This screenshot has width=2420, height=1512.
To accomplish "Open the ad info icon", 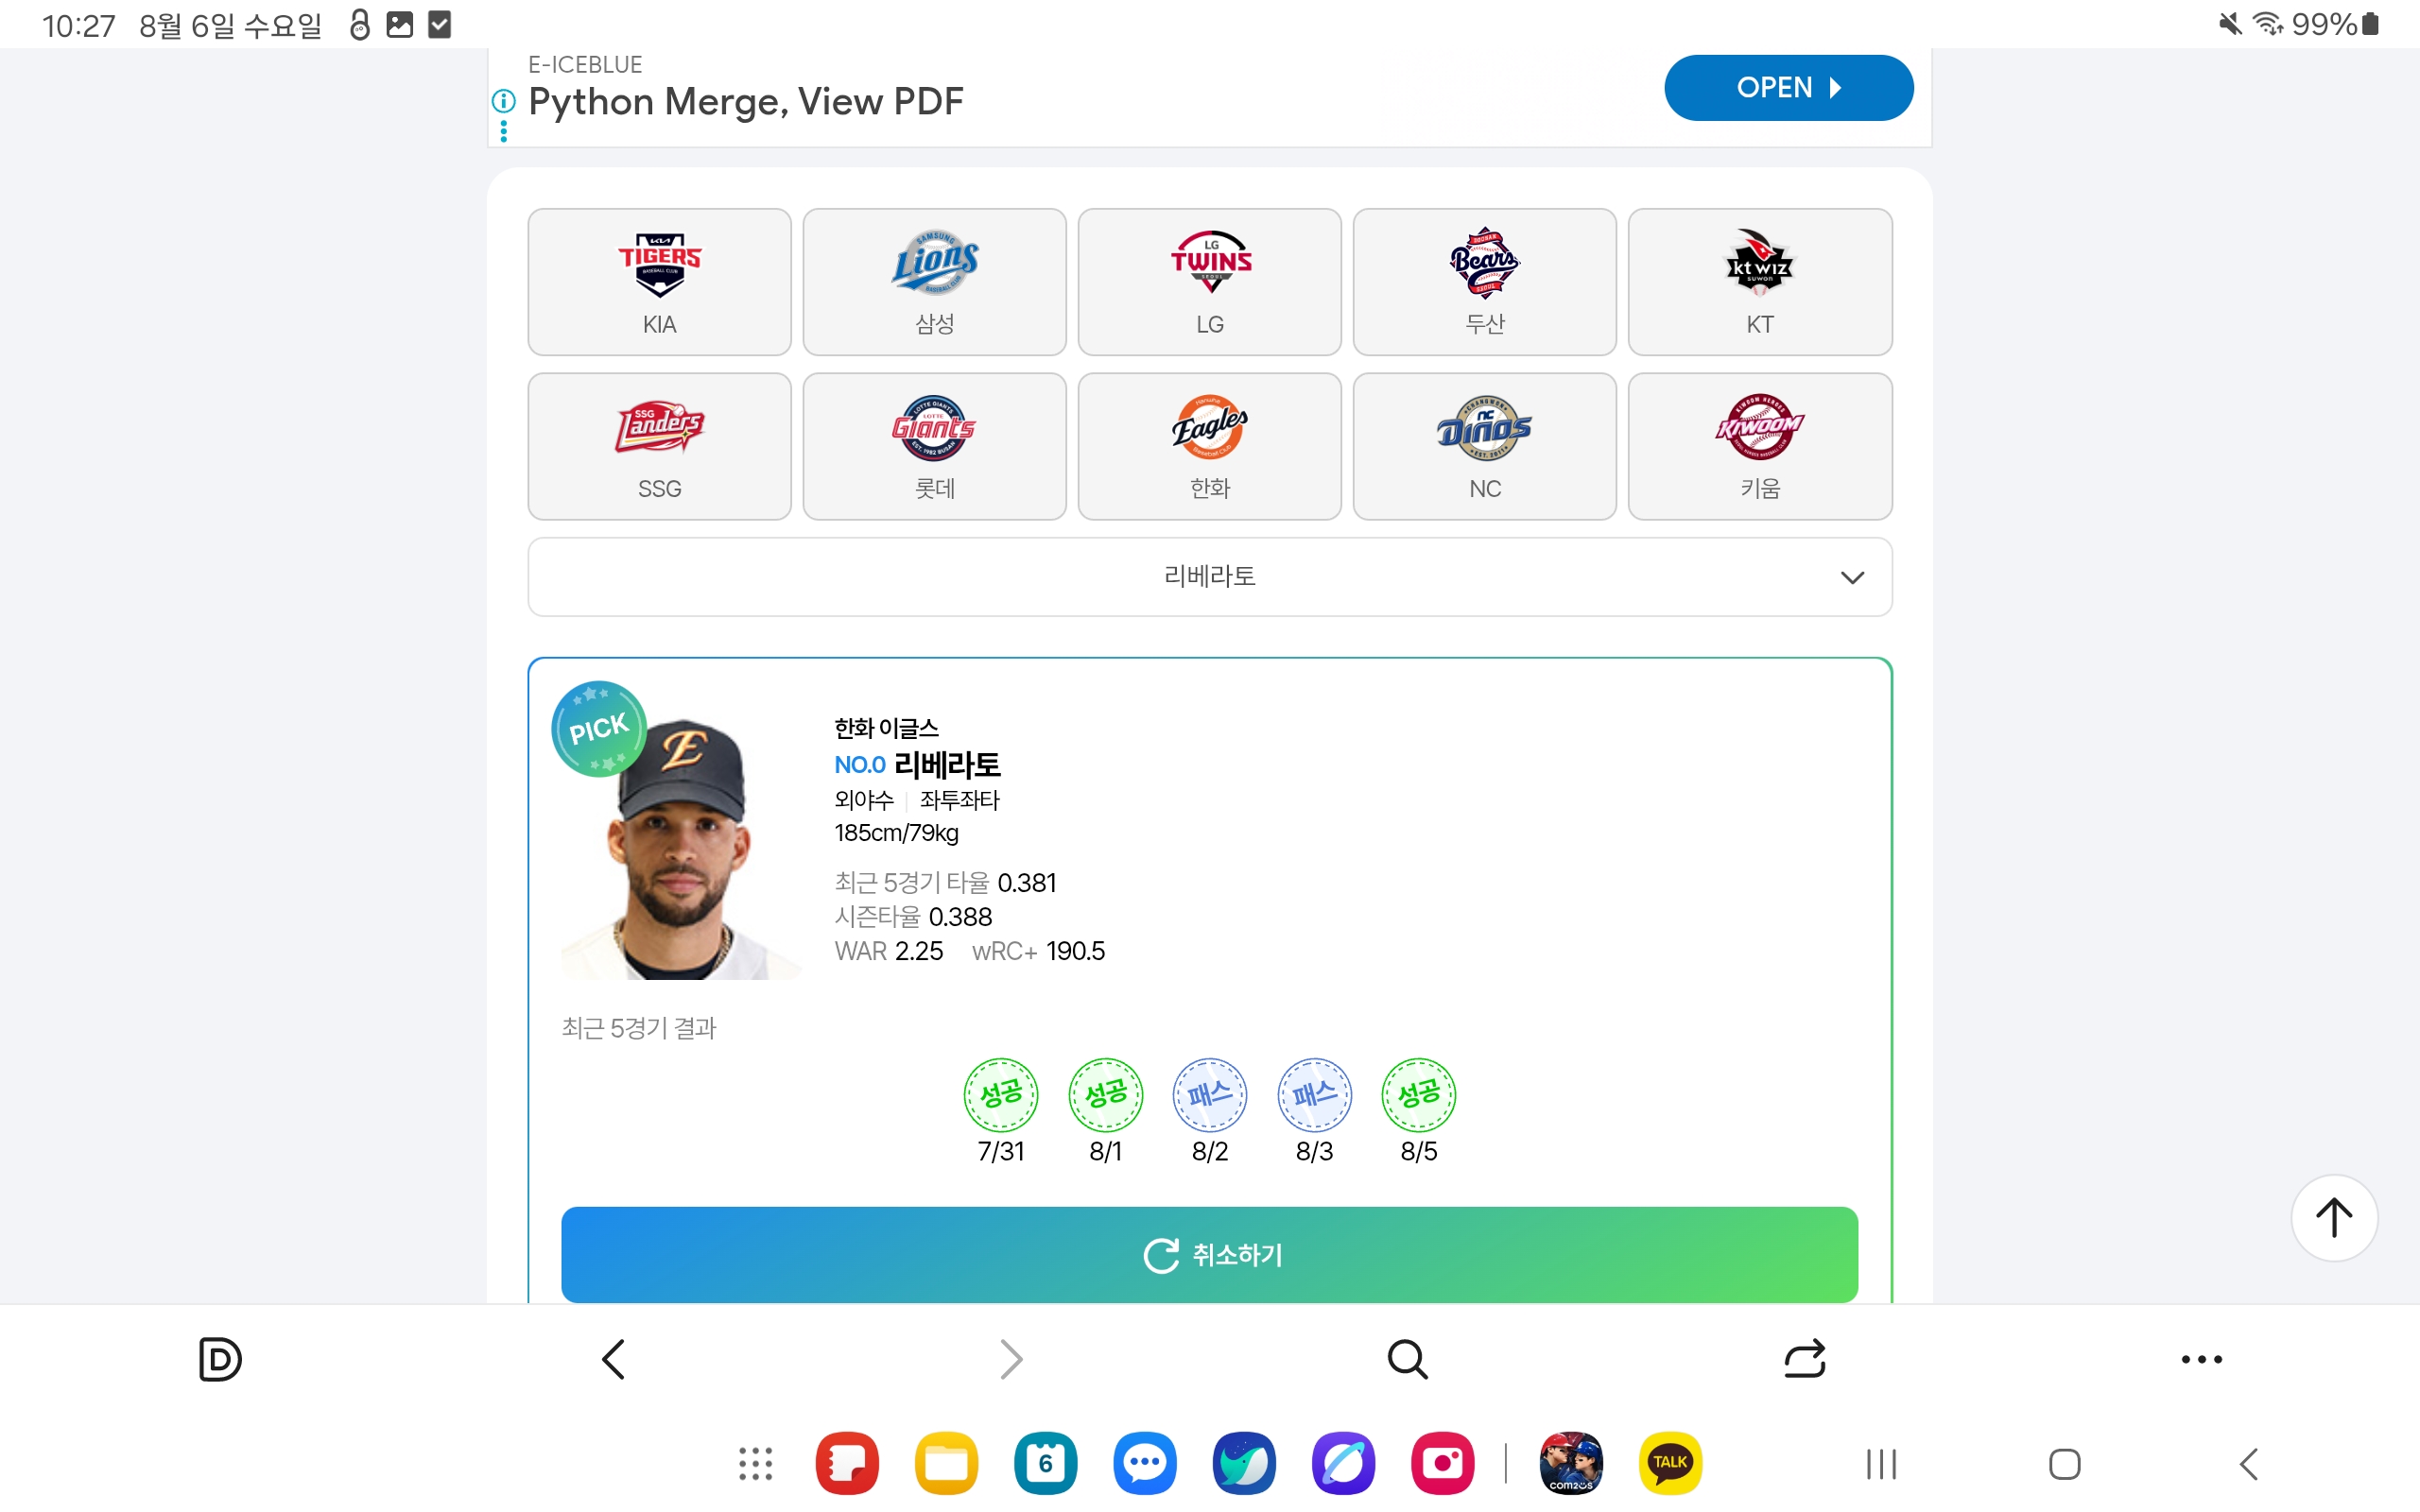I will (x=504, y=101).
